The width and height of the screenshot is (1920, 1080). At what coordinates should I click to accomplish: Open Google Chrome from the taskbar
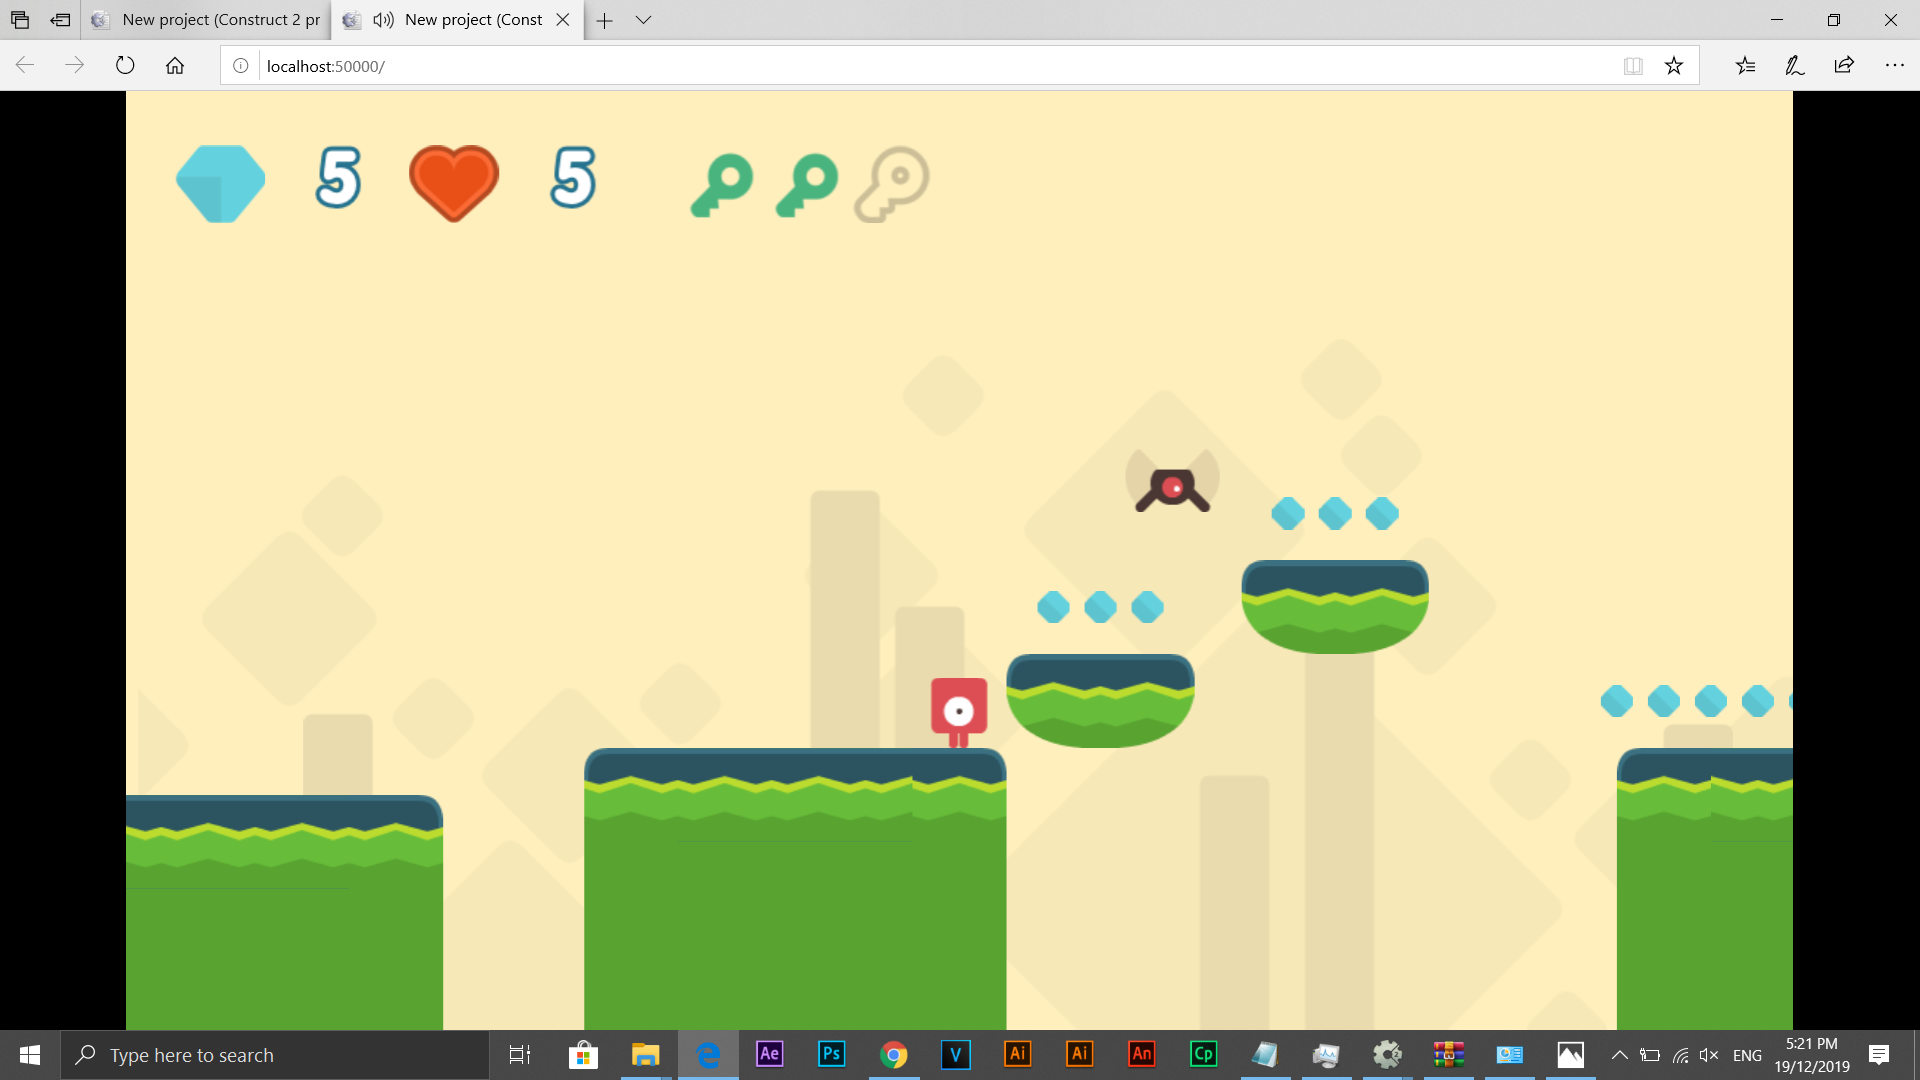point(894,1054)
